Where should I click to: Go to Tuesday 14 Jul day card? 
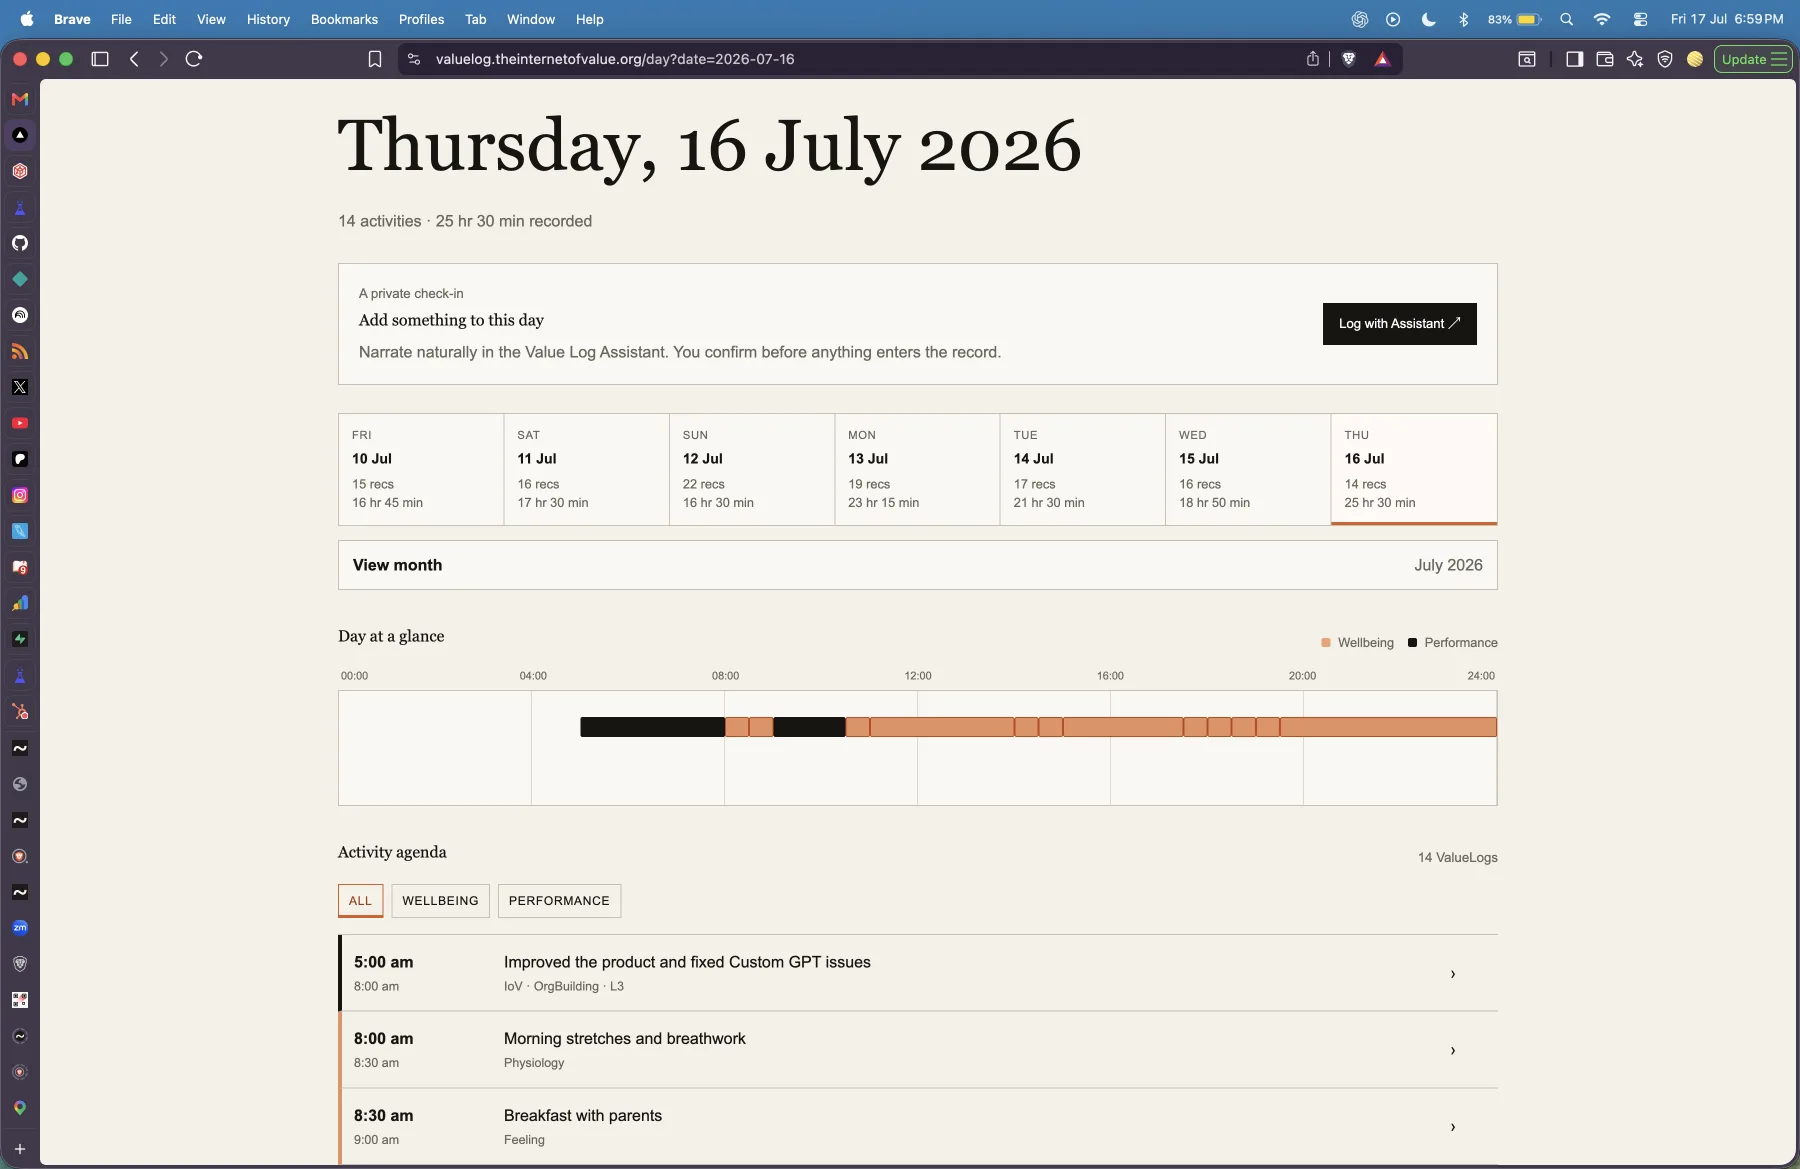(1082, 469)
